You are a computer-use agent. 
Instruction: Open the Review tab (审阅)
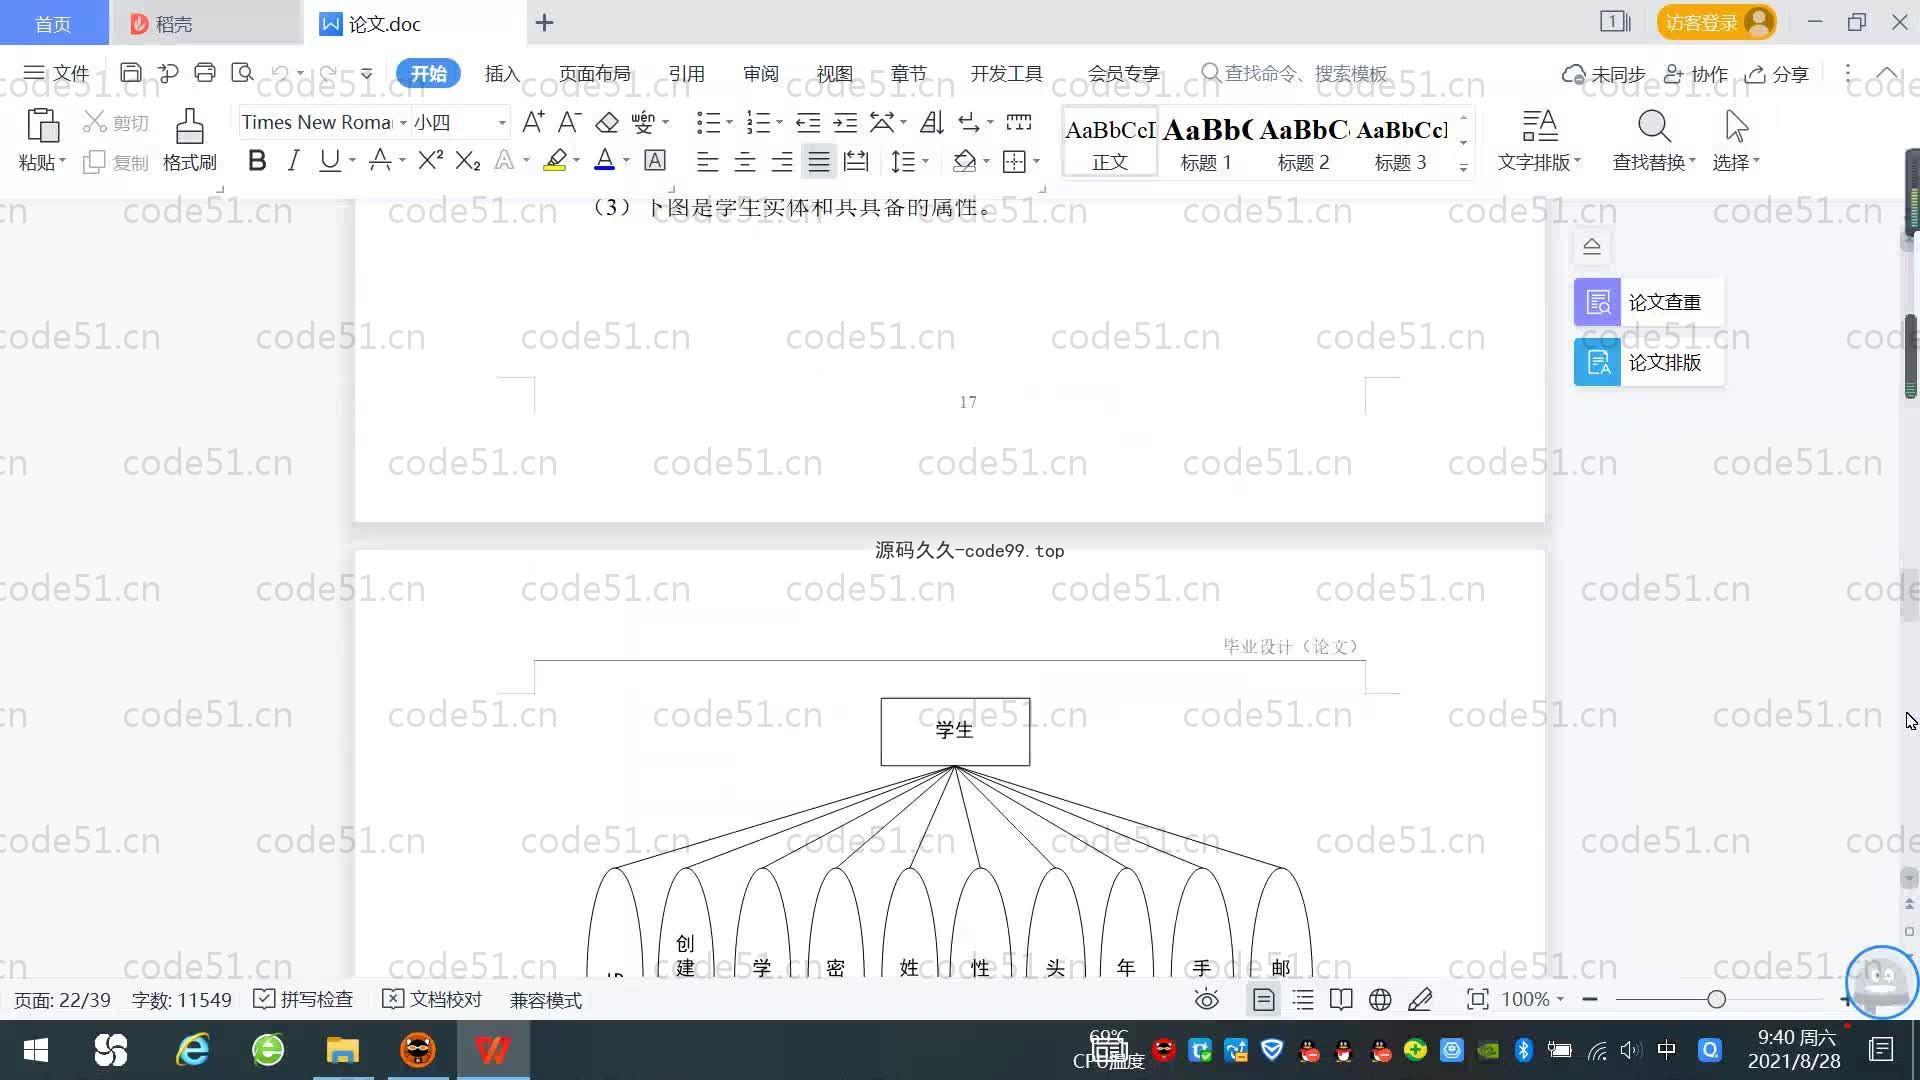click(760, 74)
